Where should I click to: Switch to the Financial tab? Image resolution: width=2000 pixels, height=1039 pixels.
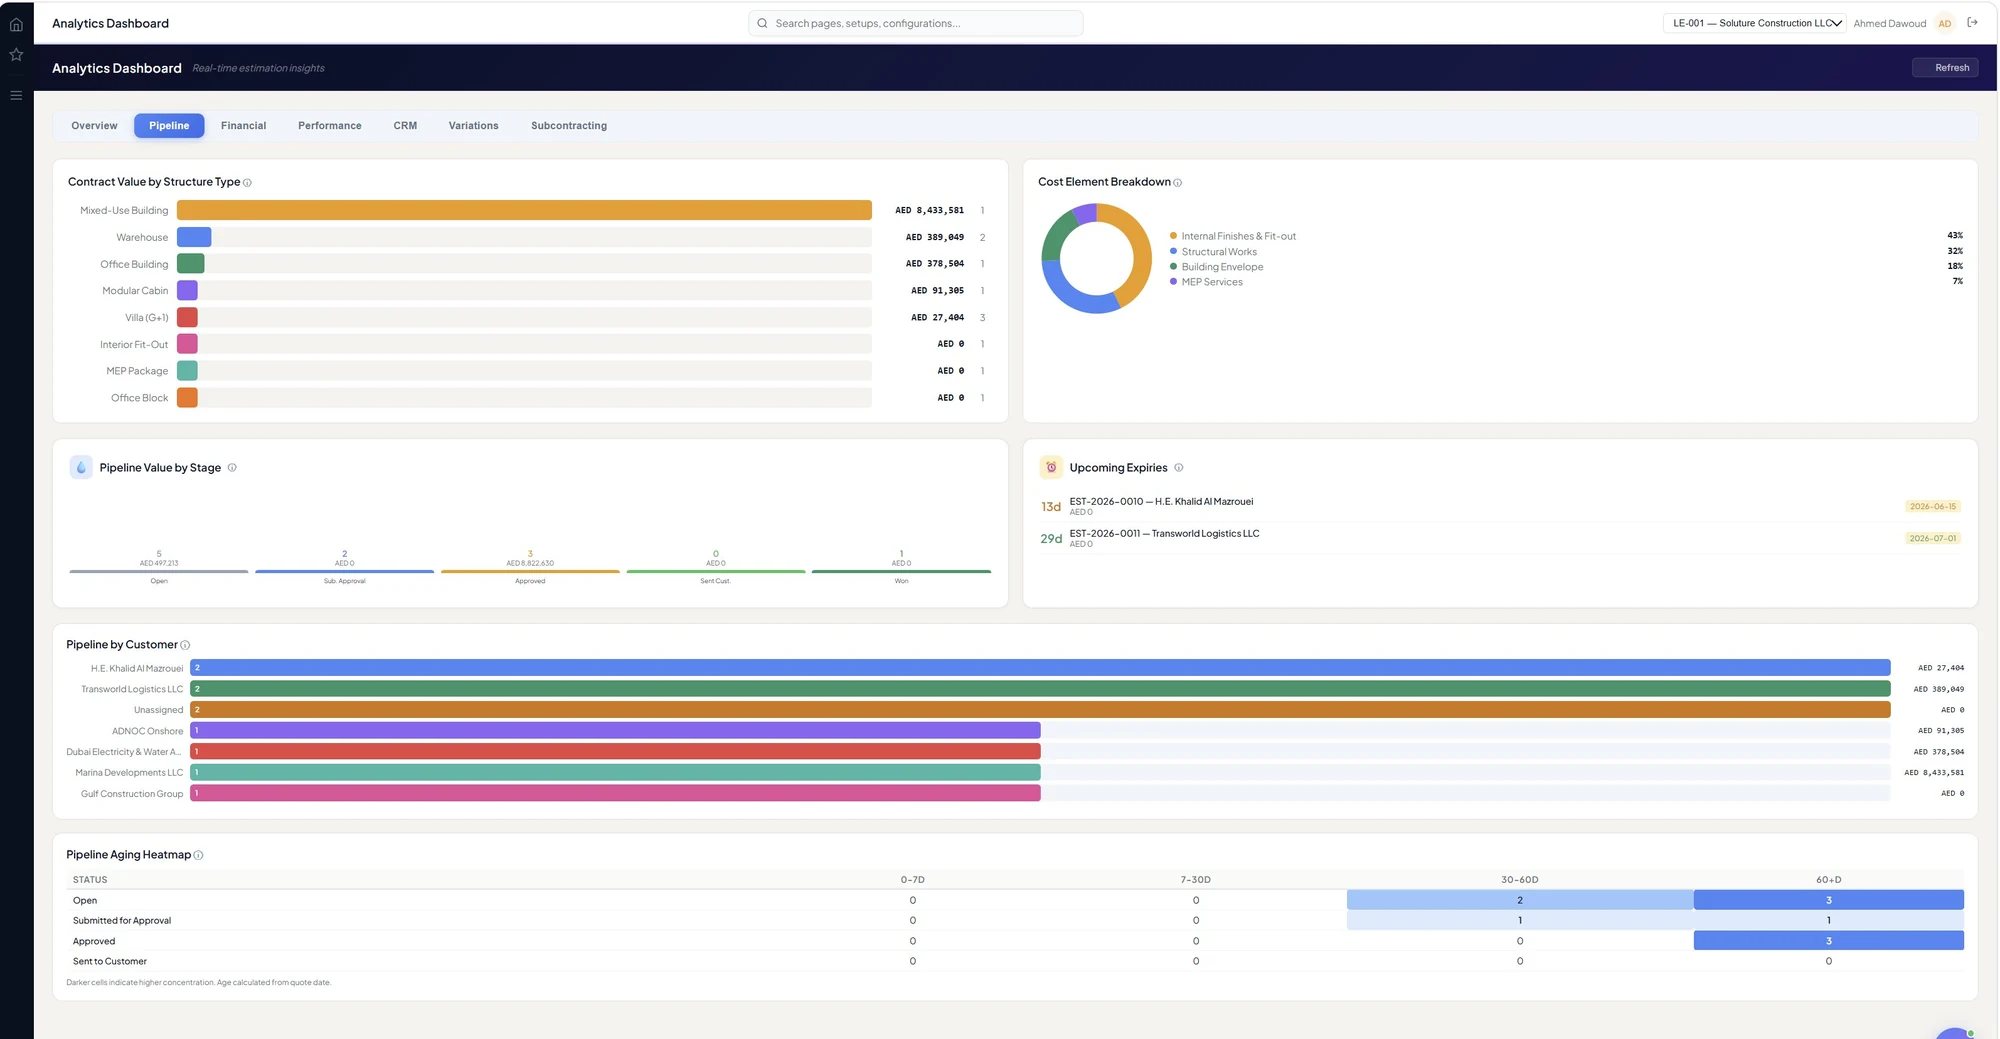pos(243,126)
